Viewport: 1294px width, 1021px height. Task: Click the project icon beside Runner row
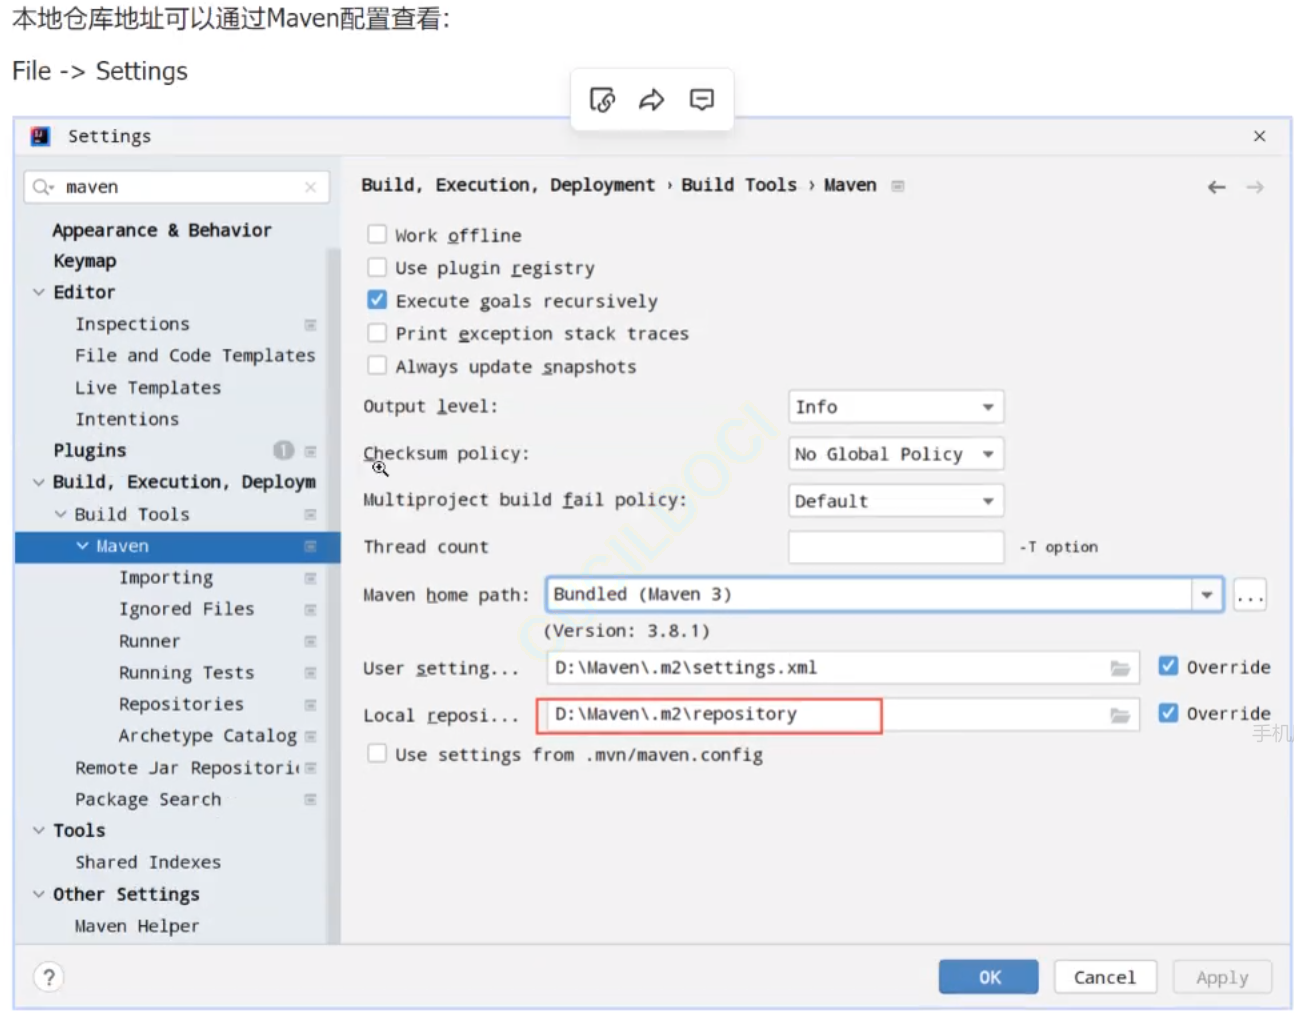coord(310,641)
